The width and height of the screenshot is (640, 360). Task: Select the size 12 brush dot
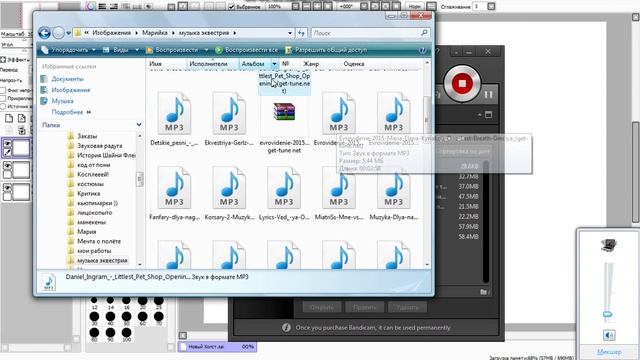coord(94,301)
